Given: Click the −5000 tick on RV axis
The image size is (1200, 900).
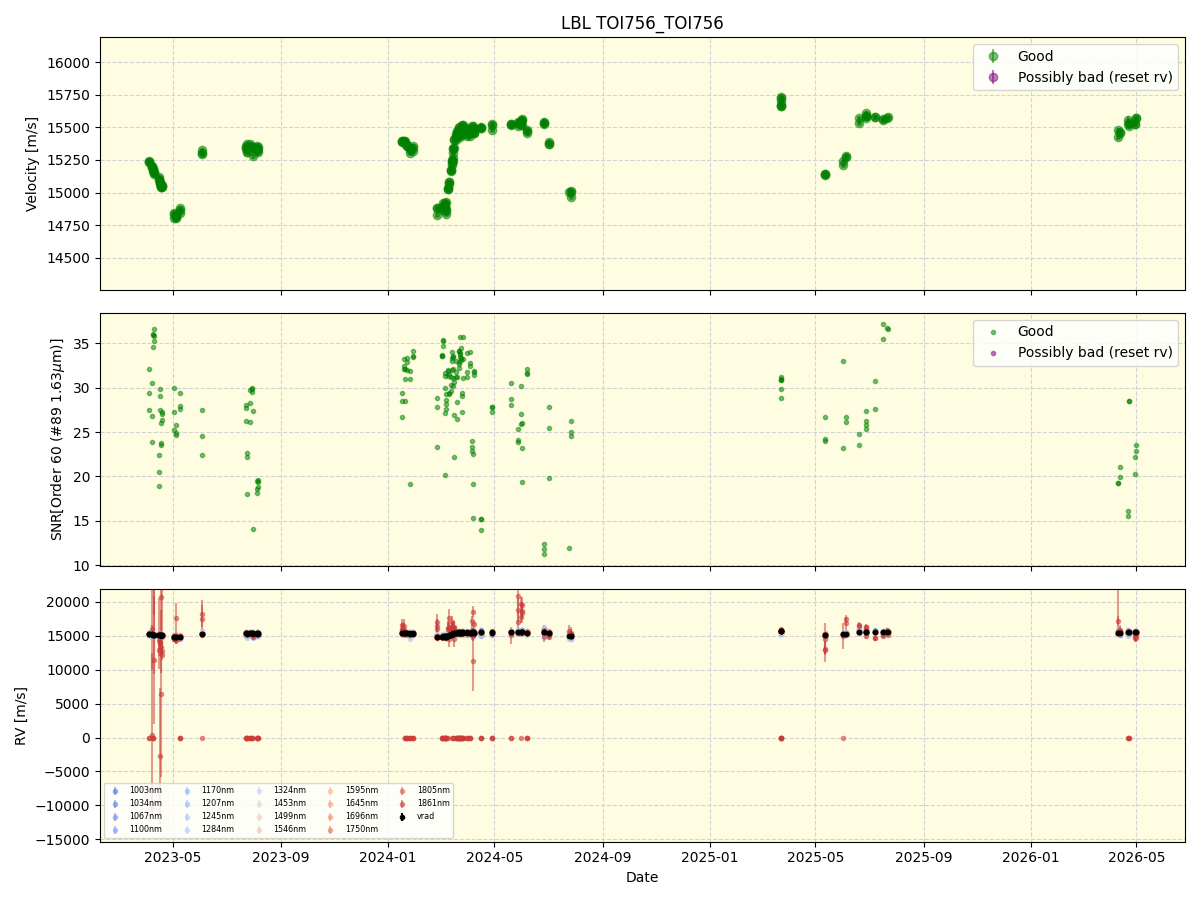Looking at the screenshot, I should pyautogui.click(x=68, y=772).
